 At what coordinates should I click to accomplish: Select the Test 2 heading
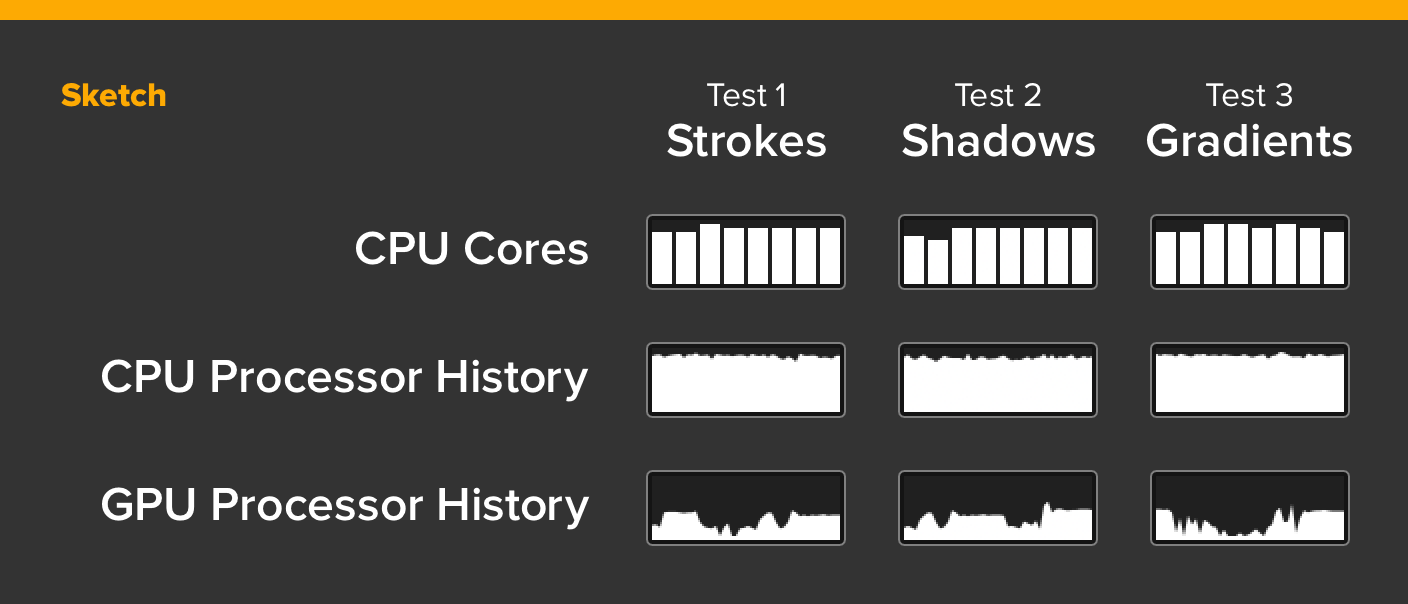(x=998, y=95)
